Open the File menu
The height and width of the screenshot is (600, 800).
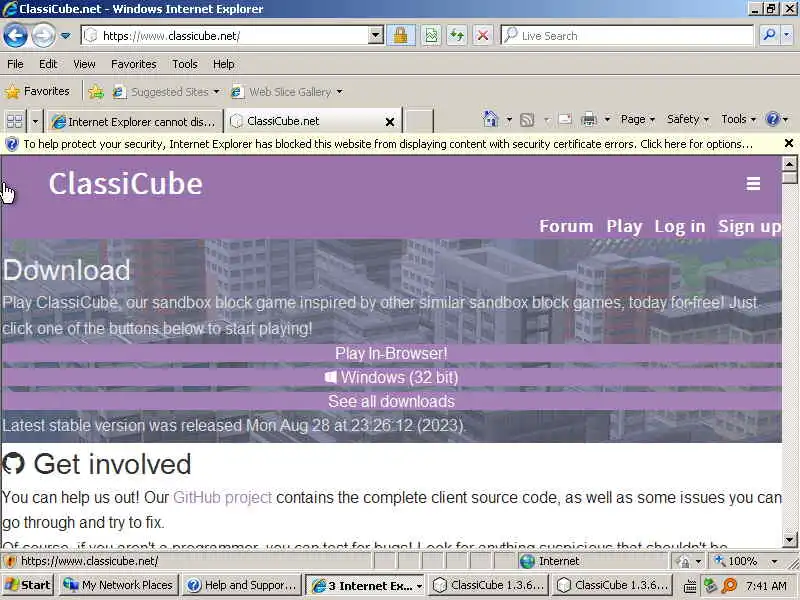click(15, 64)
